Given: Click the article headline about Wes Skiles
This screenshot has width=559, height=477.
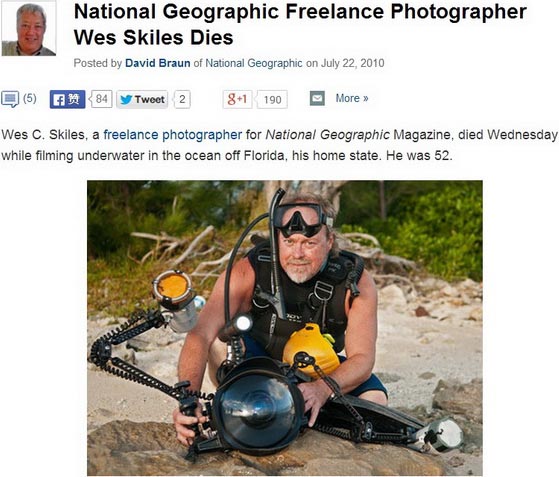Looking at the screenshot, I should point(300,24).
